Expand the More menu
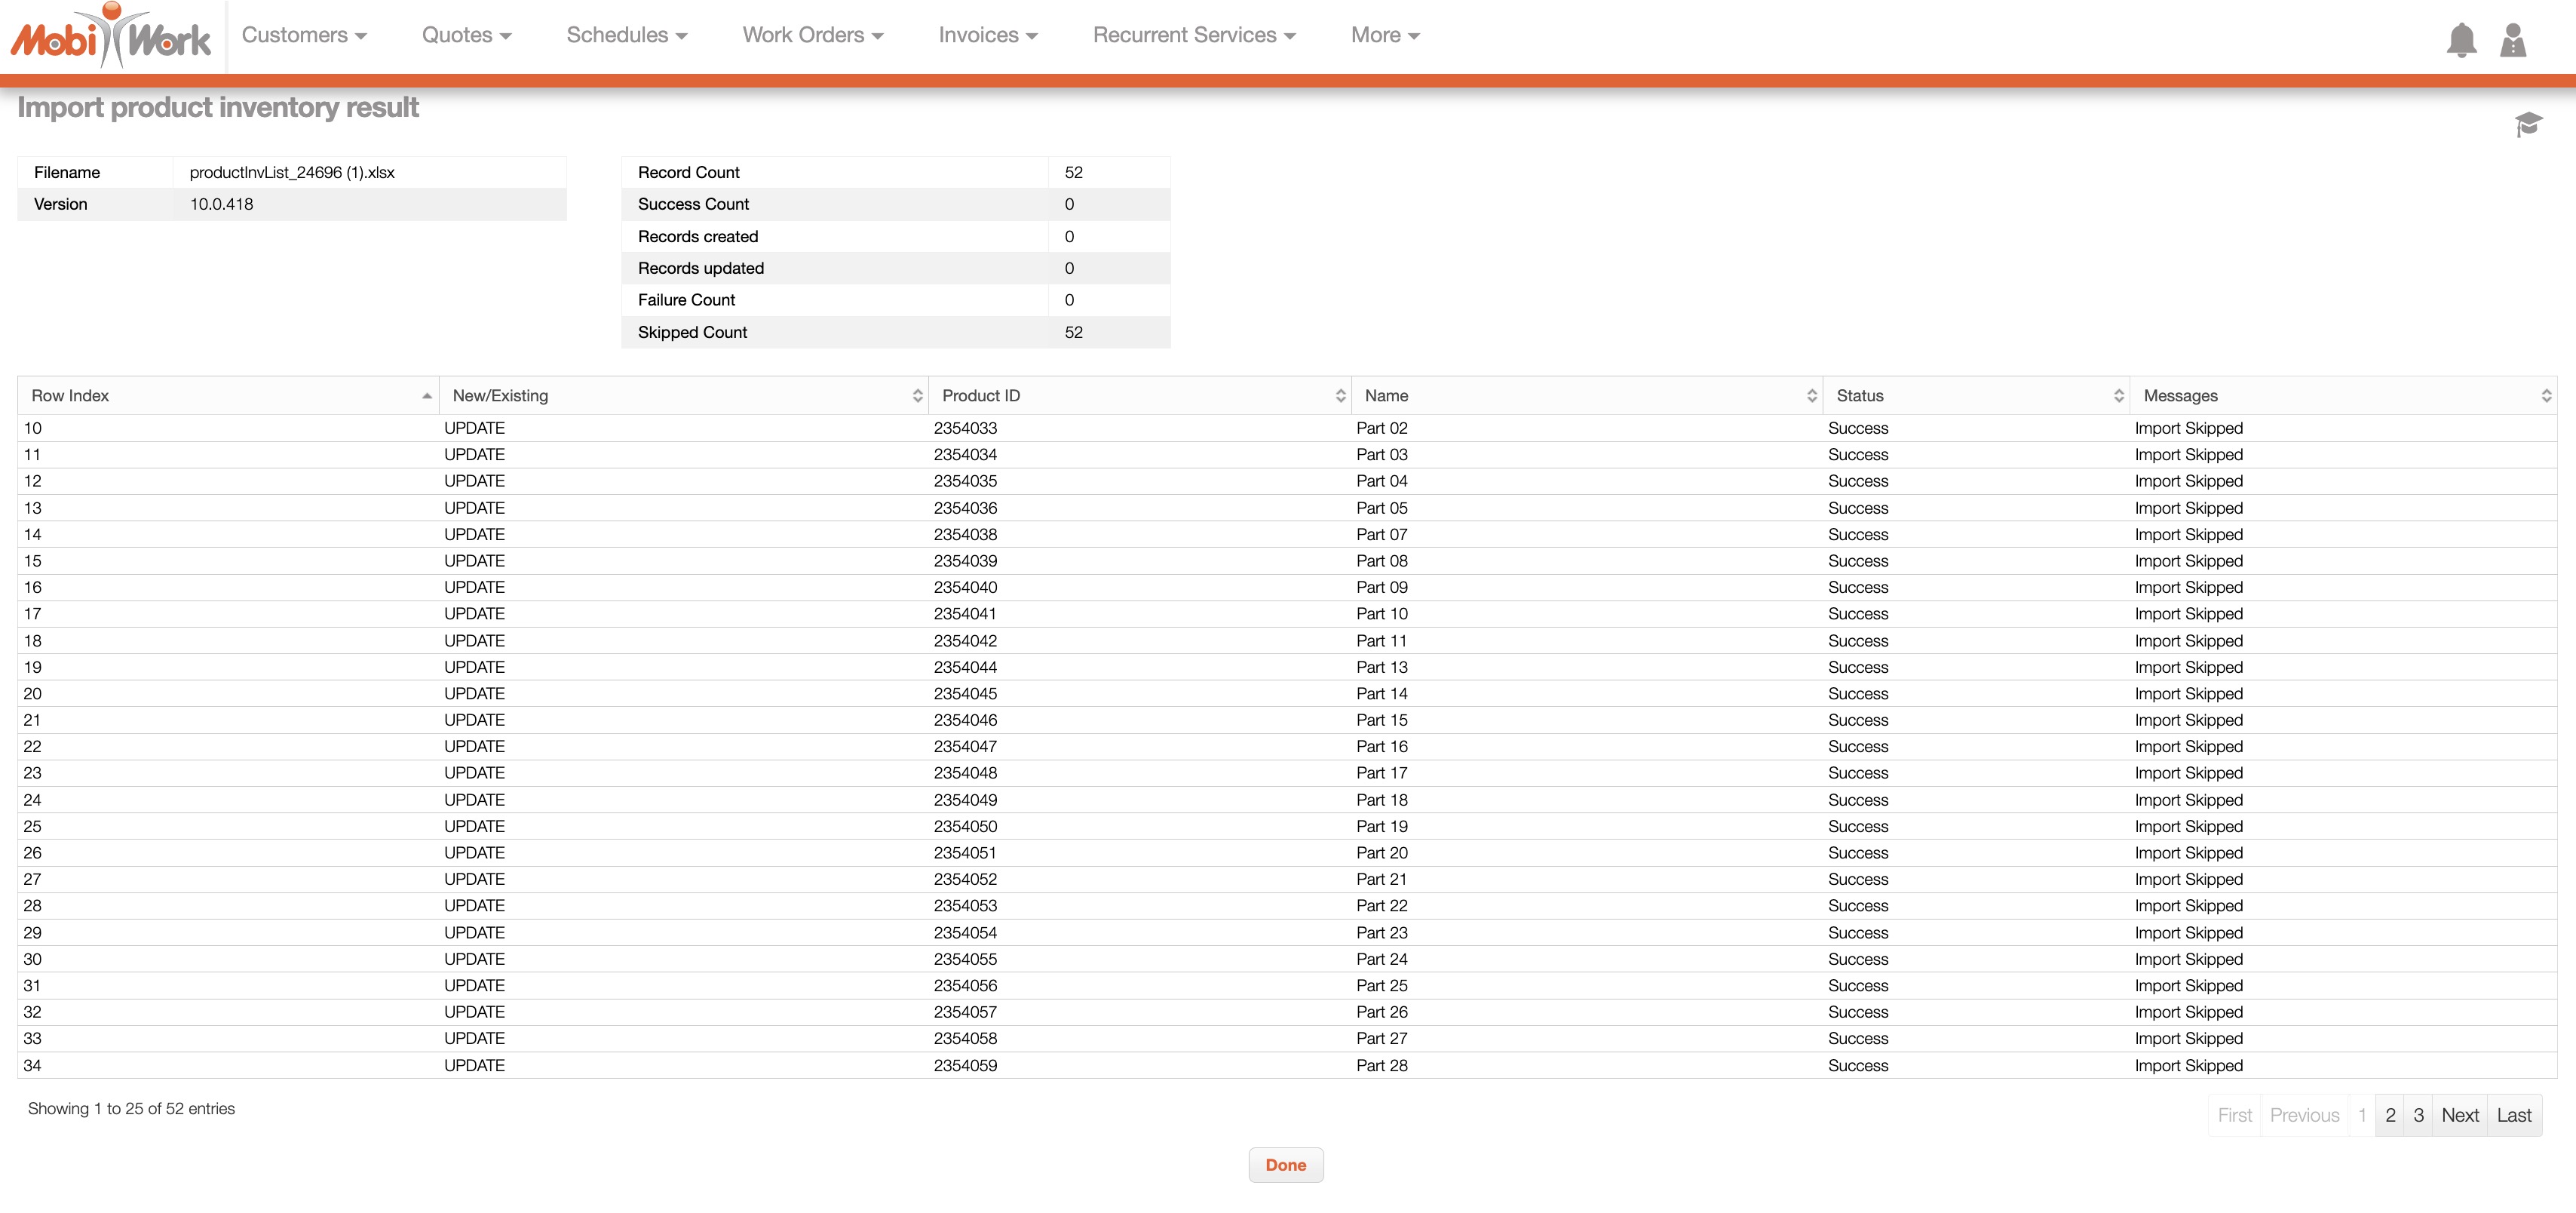2576x1213 pixels. tap(1384, 35)
